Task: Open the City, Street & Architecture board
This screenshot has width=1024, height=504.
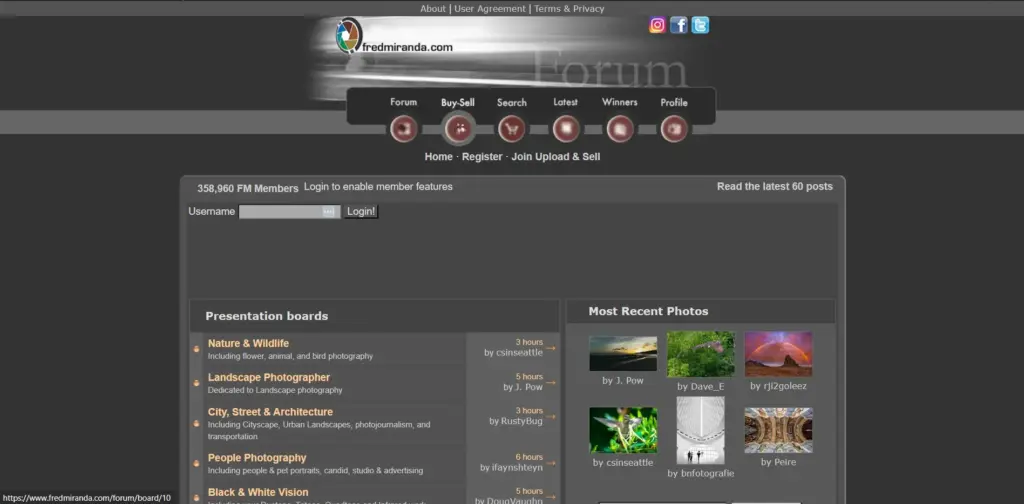Action: pyautogui.click(x=270, y=412)
